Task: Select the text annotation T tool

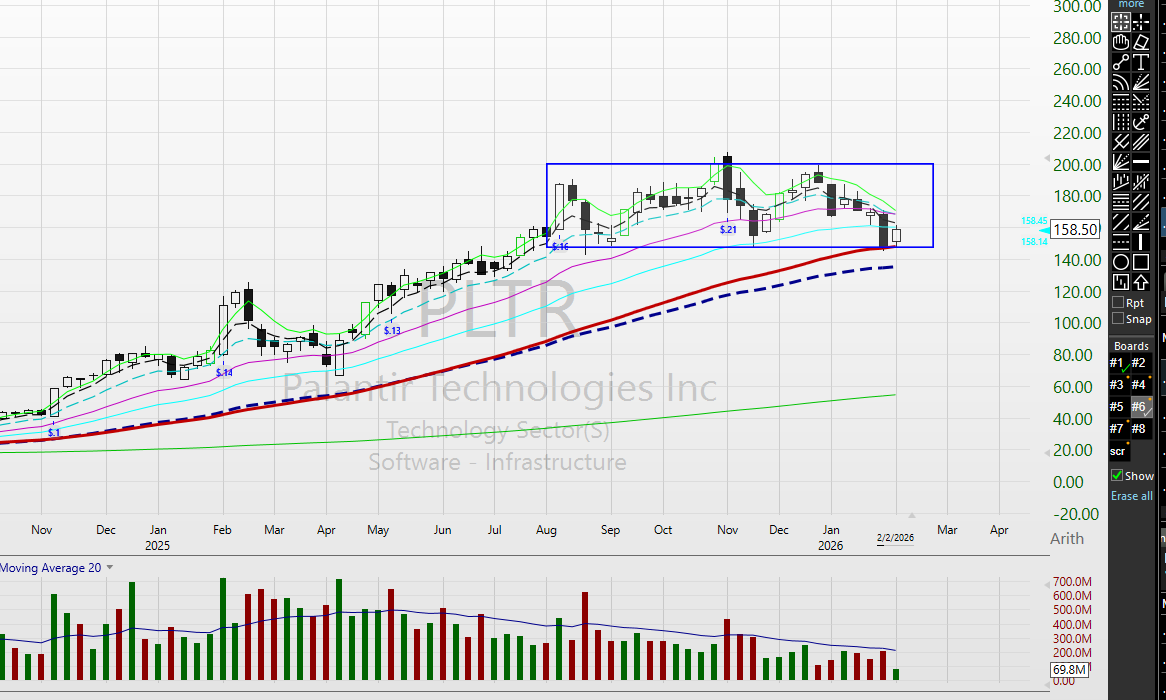Action: pos(1141,62)
